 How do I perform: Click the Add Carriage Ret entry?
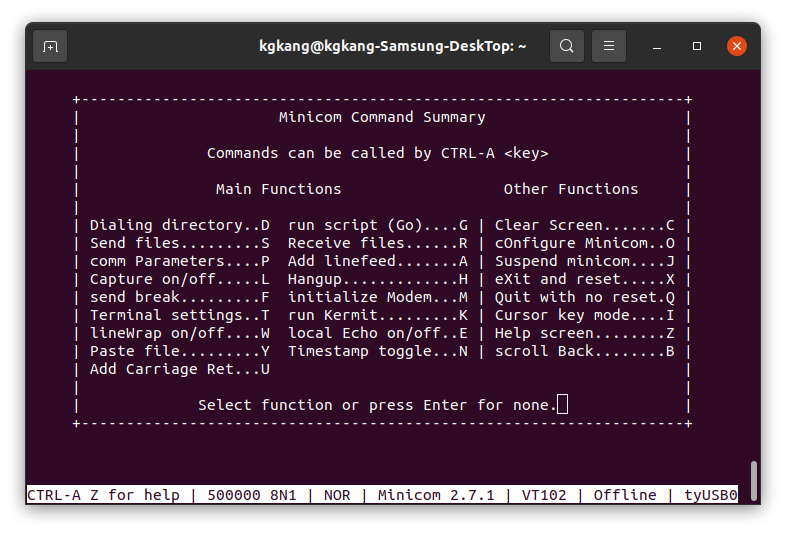[179, 370]
